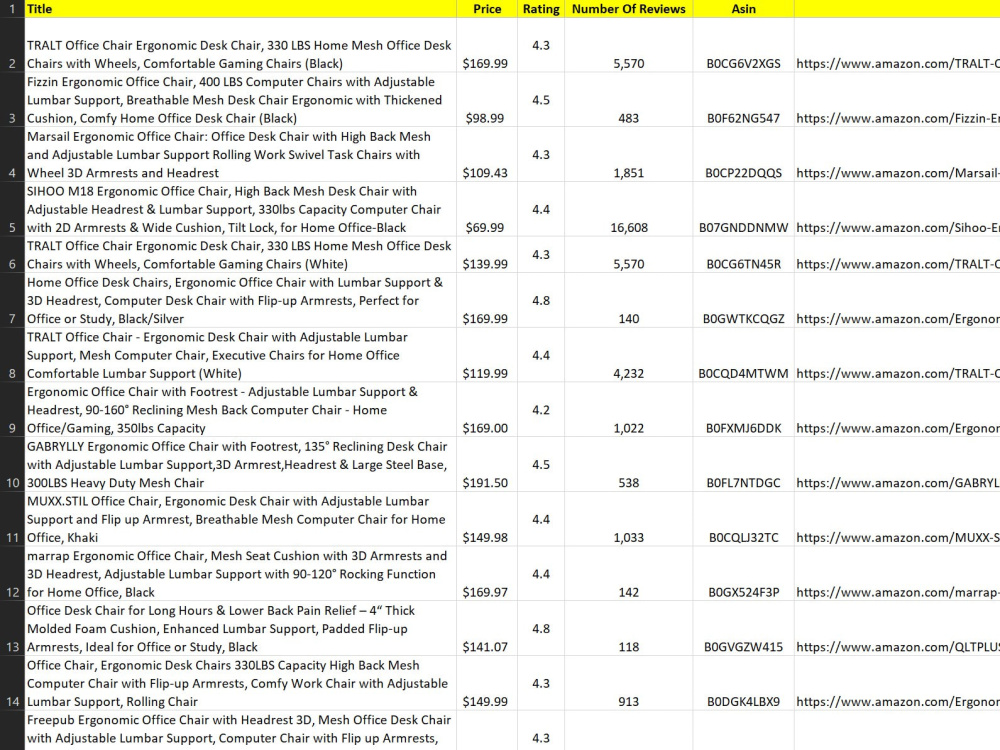Select row number 14 header
1000x750 pixels.
[x=12, y=683]
